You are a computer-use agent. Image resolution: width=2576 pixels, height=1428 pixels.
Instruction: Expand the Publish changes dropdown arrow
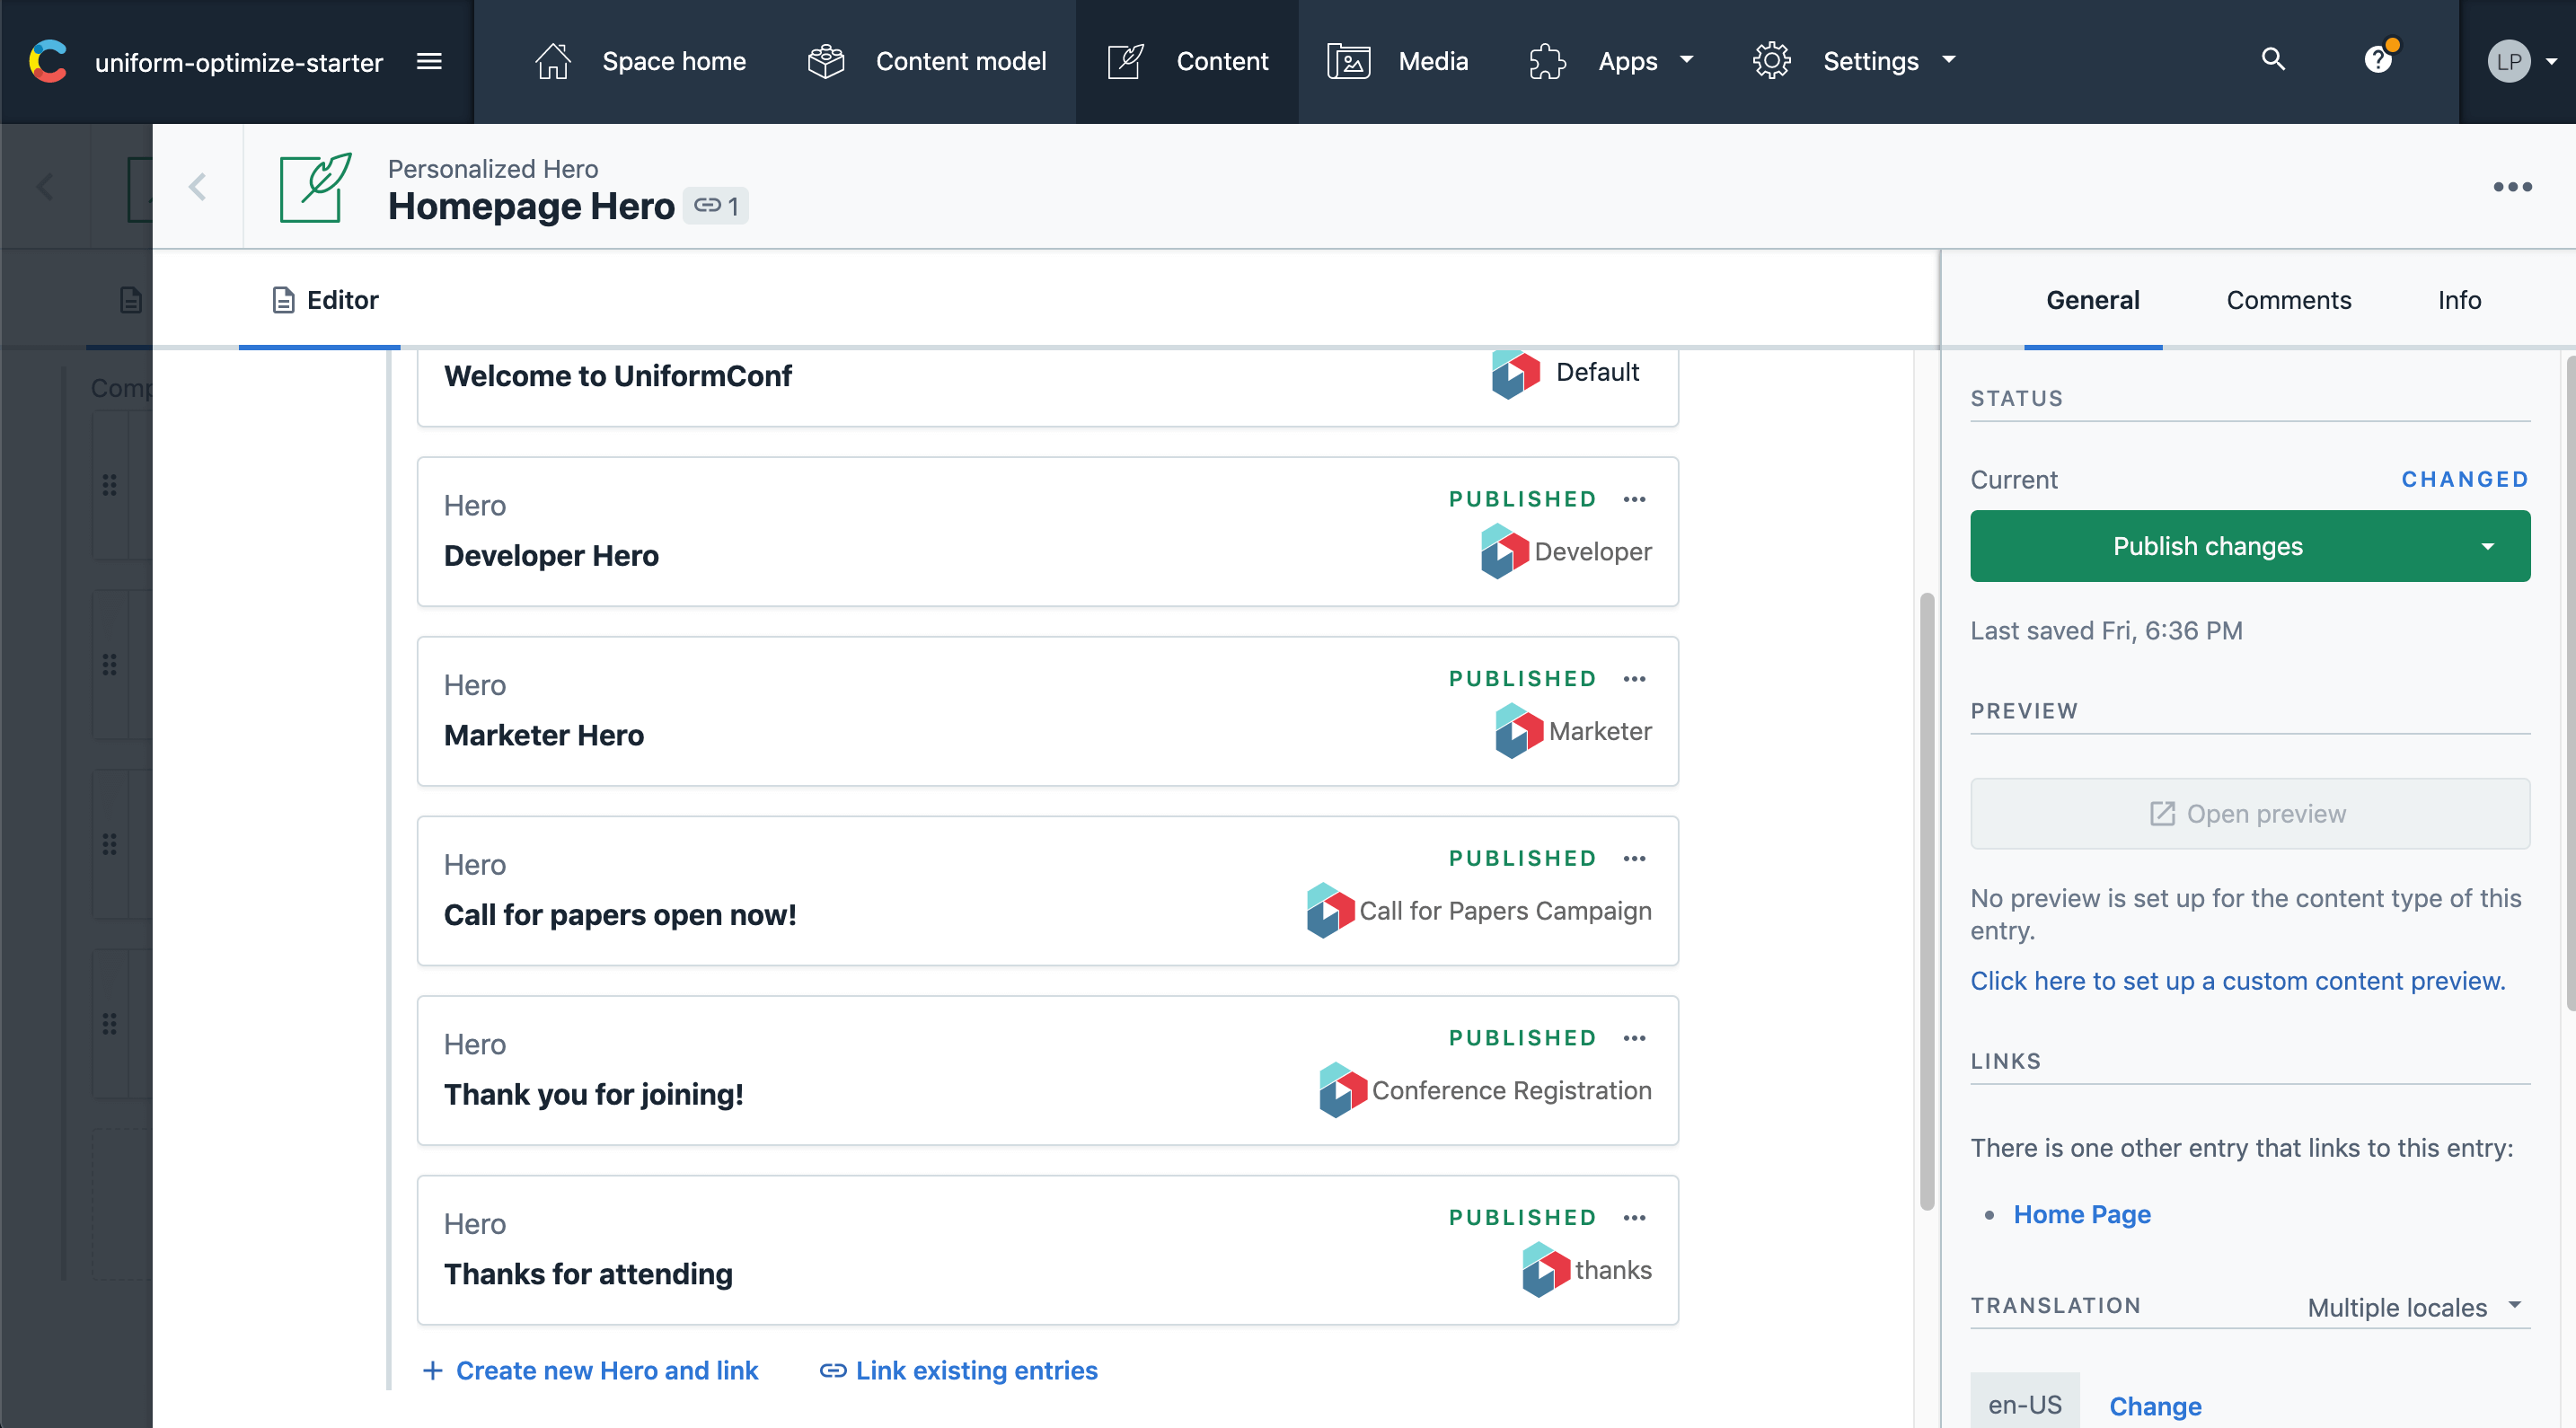2487,546
